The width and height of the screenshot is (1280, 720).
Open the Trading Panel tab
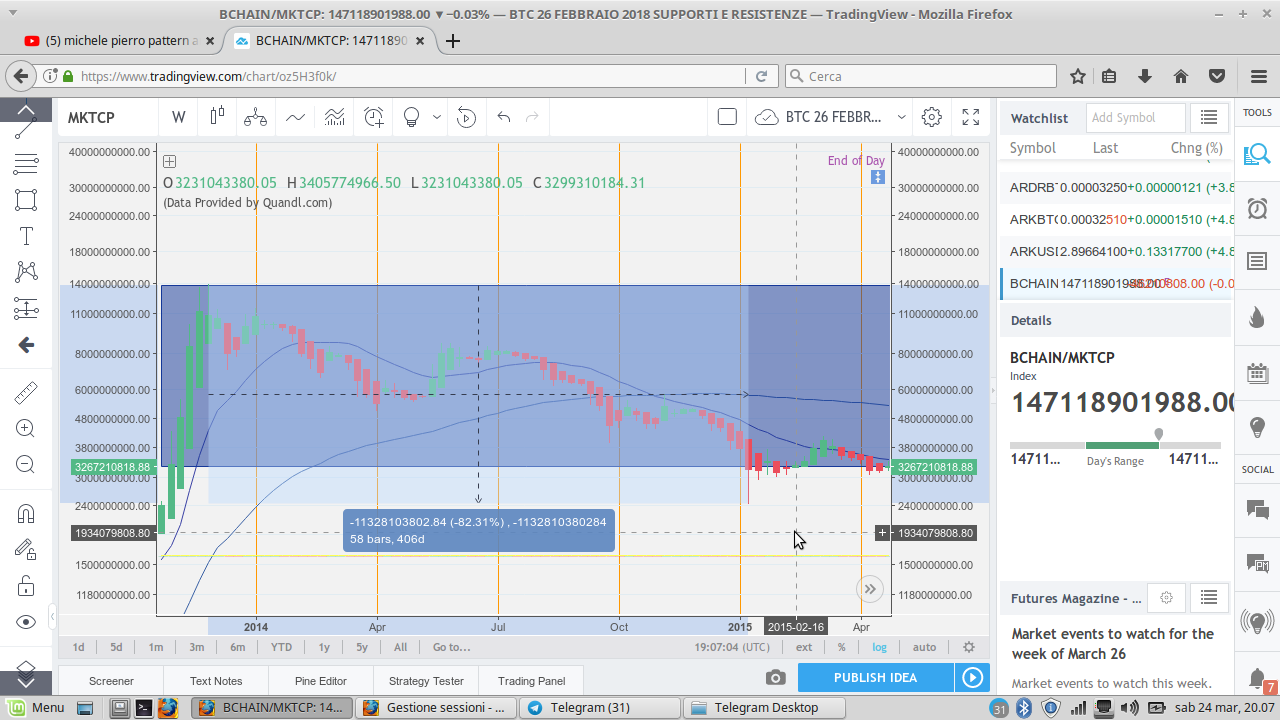[531, 681]
